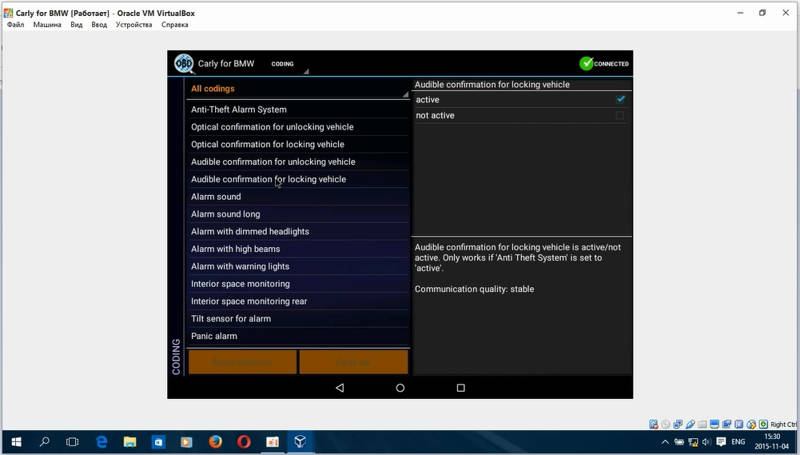Enable the 'not active' checkbox
800x455 pixels.
click(x=620, y=116)
